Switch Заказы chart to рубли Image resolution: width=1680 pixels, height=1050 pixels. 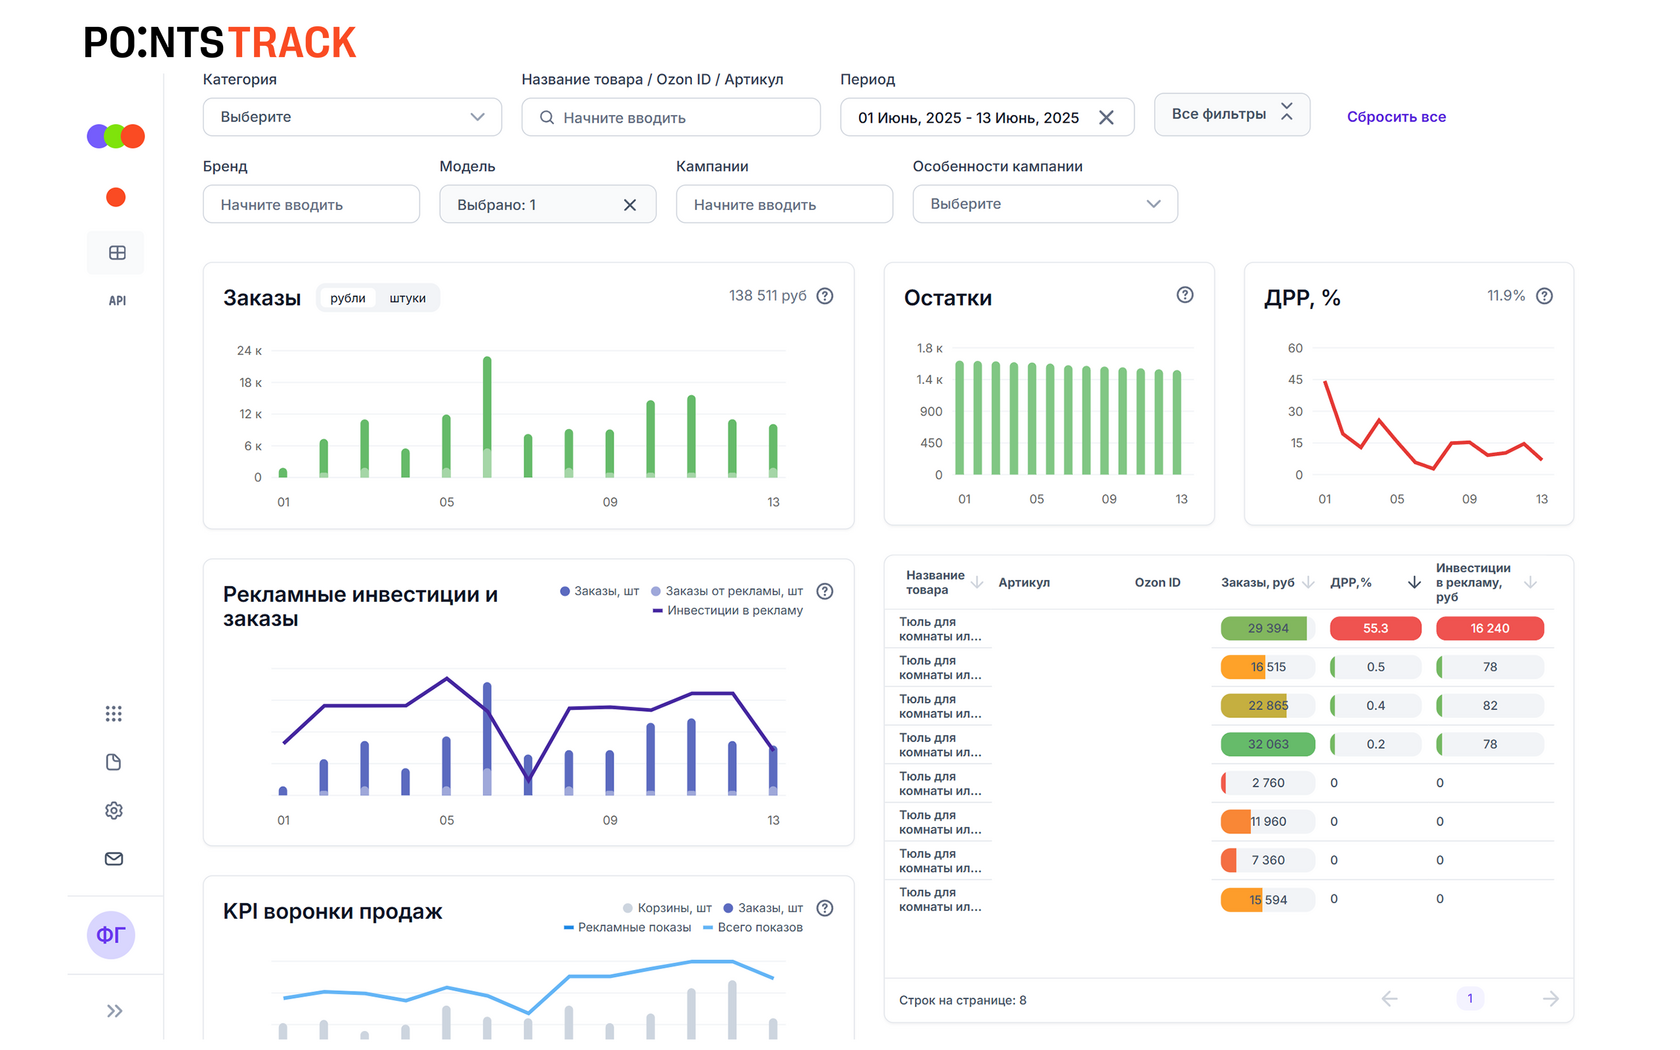(348, 298)
